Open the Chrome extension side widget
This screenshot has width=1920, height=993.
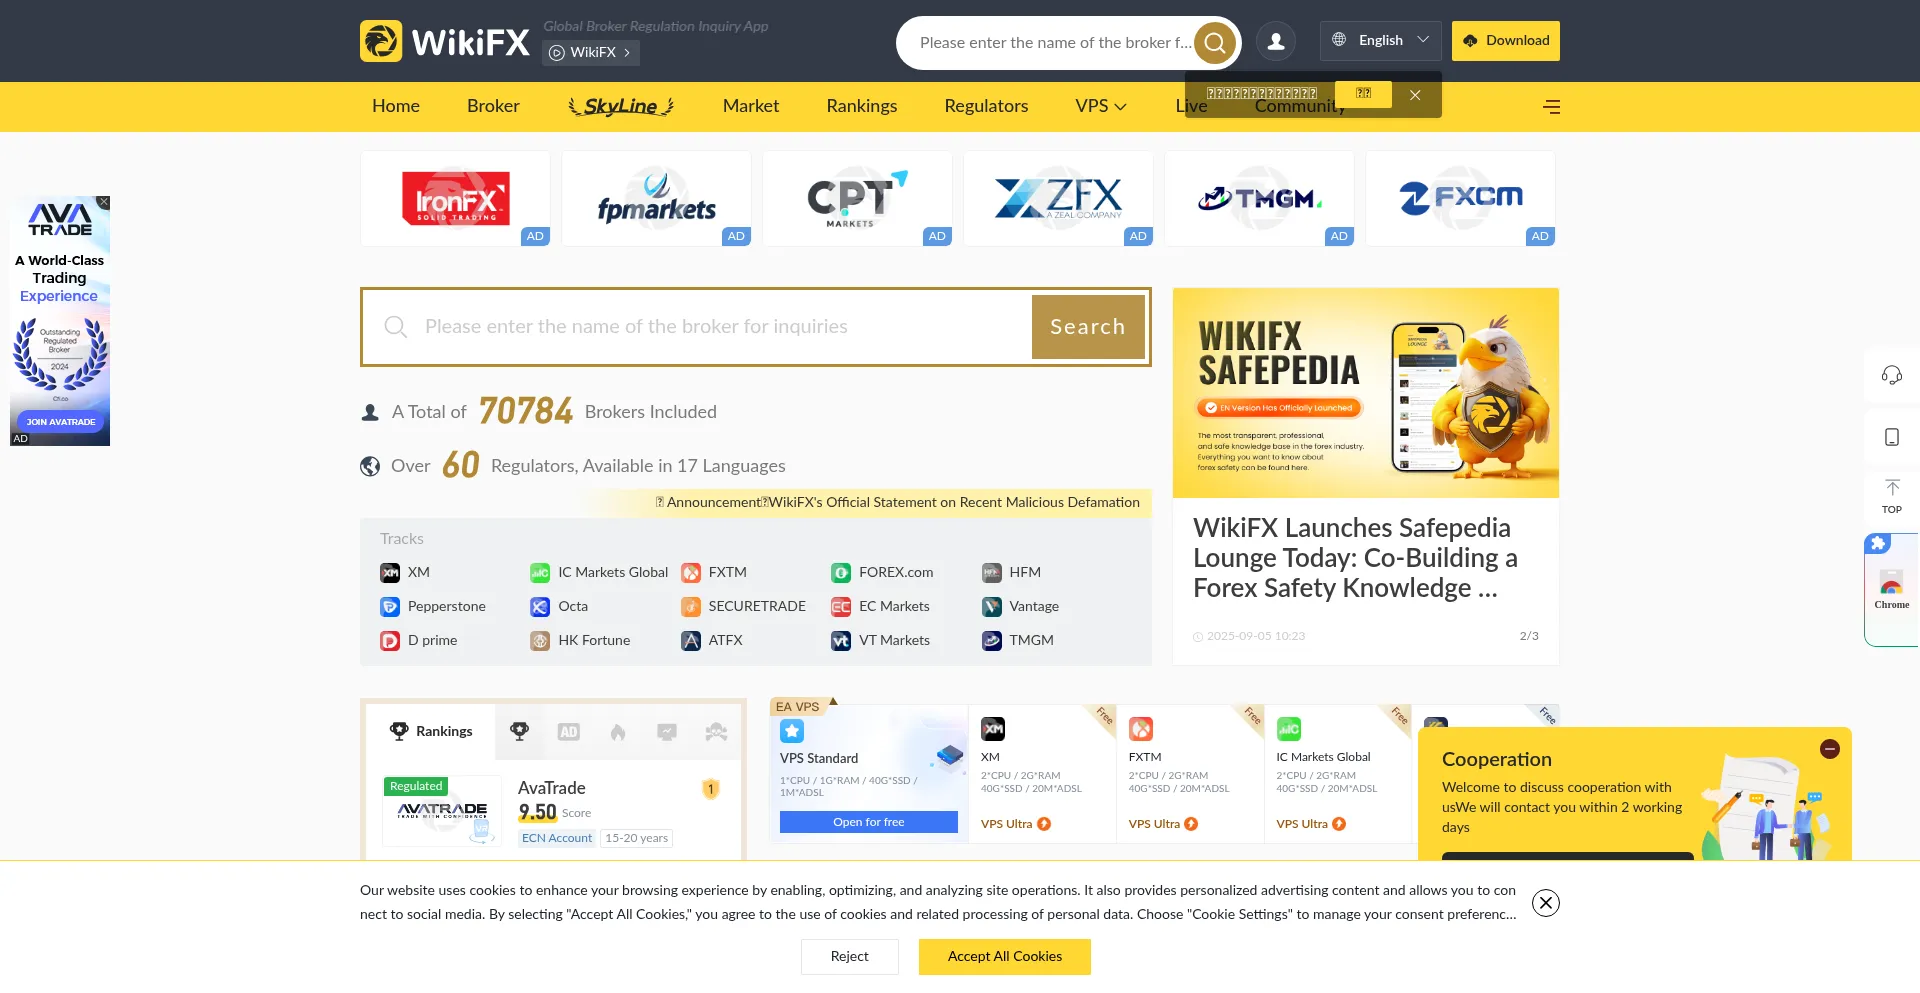click(1892, 591)
